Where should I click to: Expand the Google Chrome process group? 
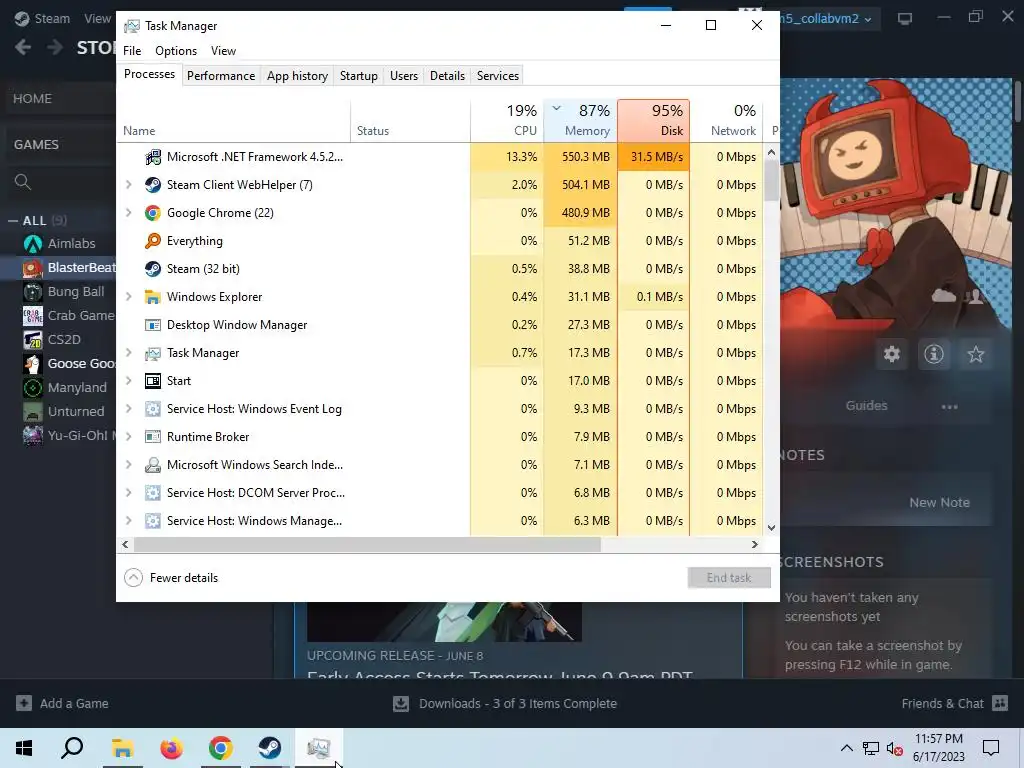tap(129, 213)
